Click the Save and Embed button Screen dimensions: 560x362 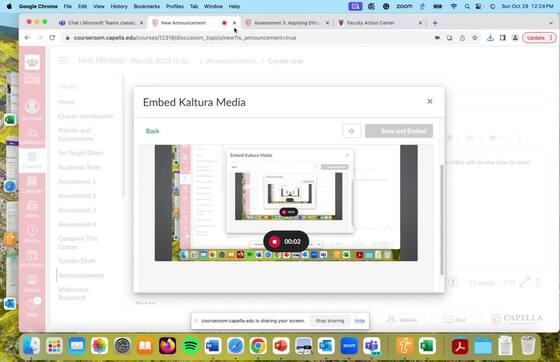399,131
